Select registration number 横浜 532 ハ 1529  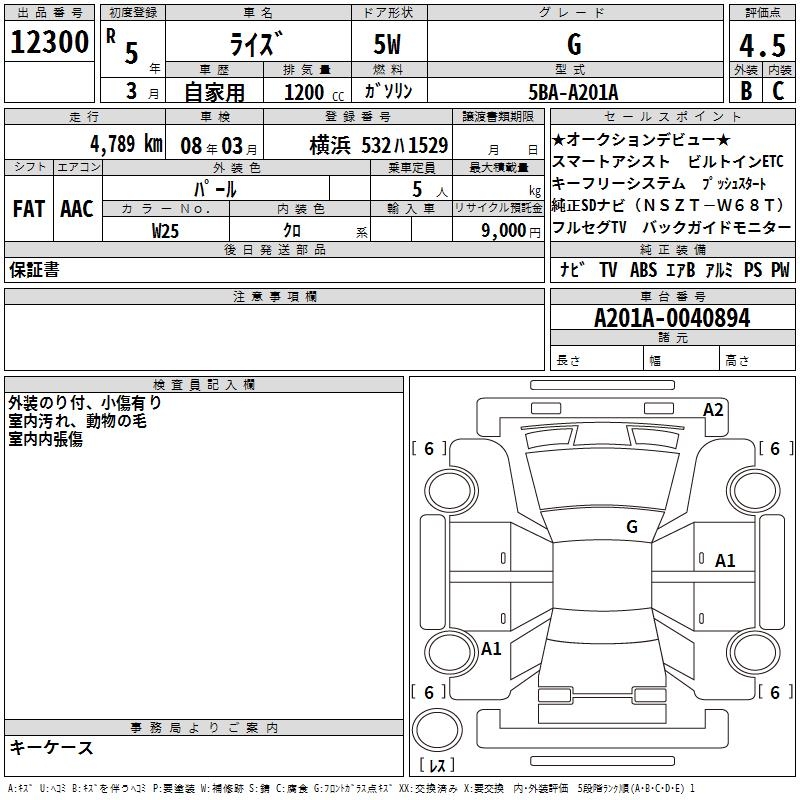coord(379,145)
